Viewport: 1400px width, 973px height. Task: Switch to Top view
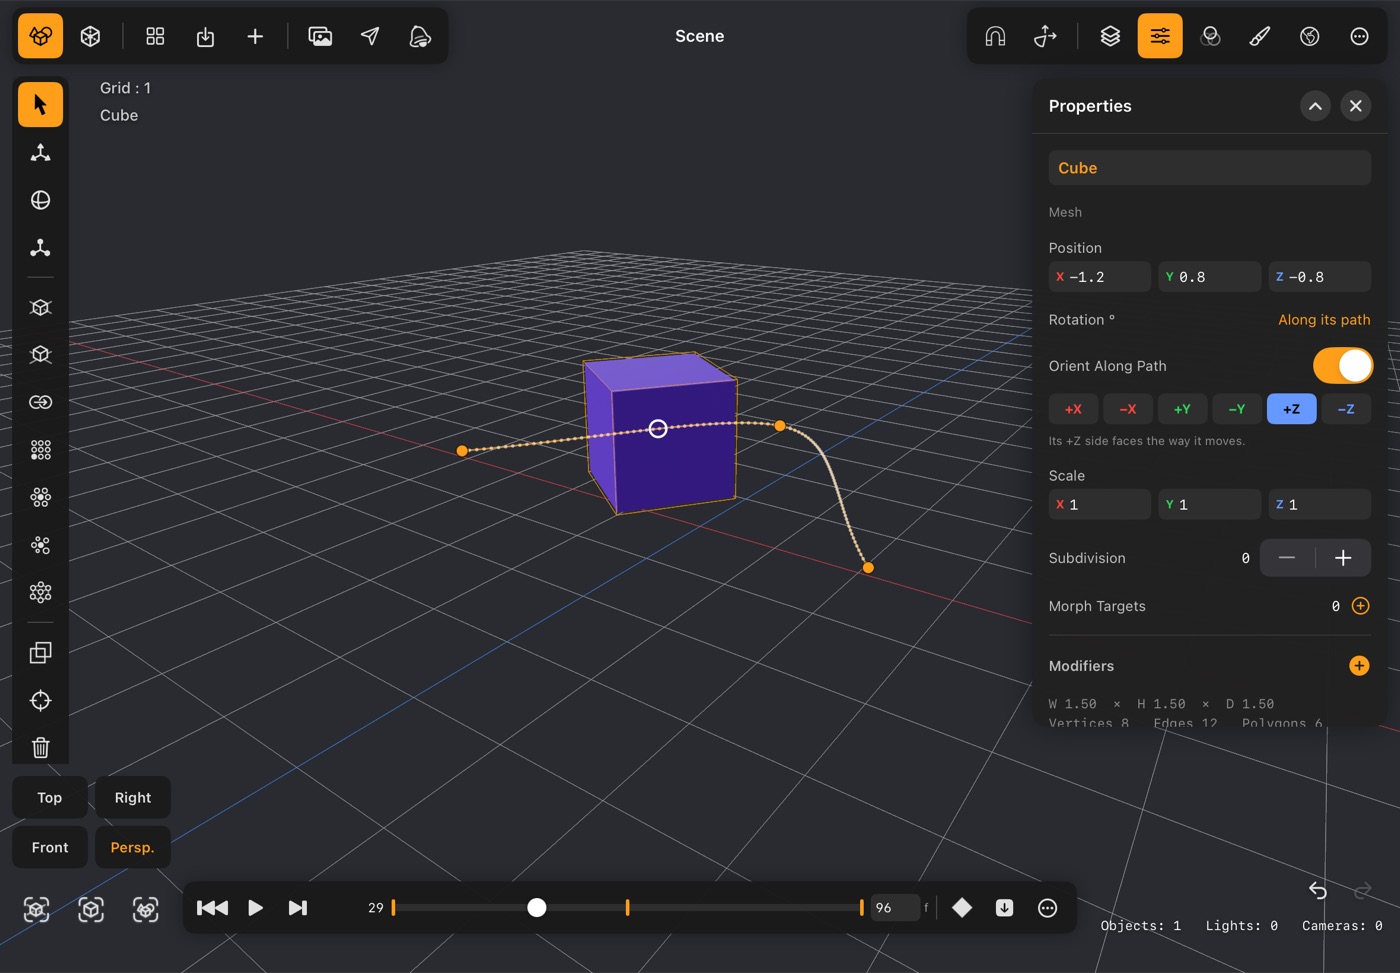click(50, 798)
